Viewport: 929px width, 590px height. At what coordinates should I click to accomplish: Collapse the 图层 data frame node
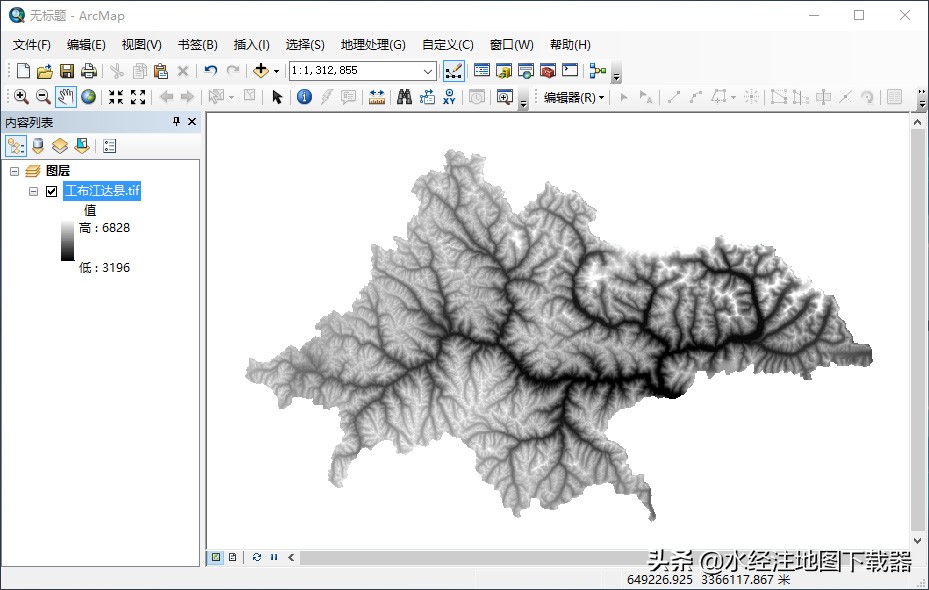pos(15,171)
